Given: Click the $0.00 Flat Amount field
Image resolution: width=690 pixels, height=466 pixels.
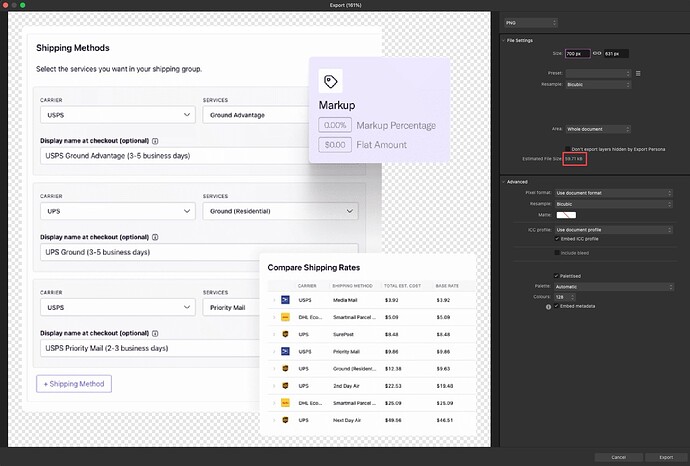Looking at the screenshot, I should pos(335,145).
